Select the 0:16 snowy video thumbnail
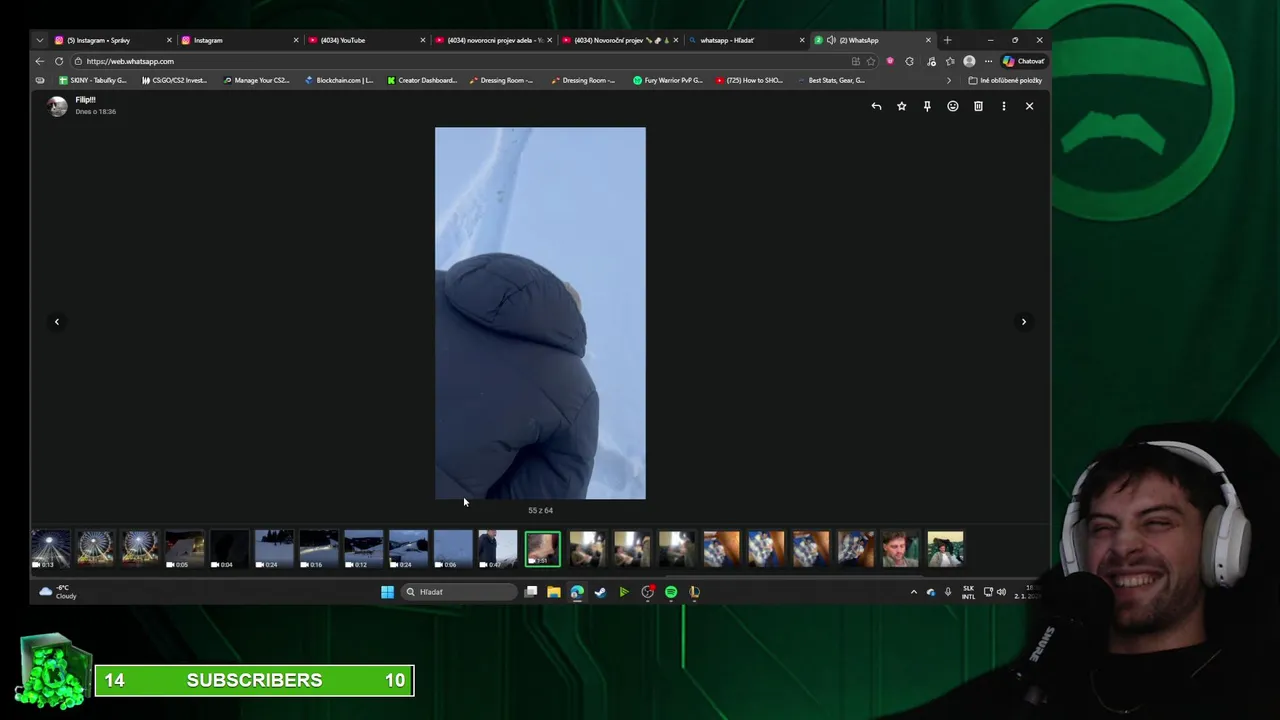 point(319,549)
